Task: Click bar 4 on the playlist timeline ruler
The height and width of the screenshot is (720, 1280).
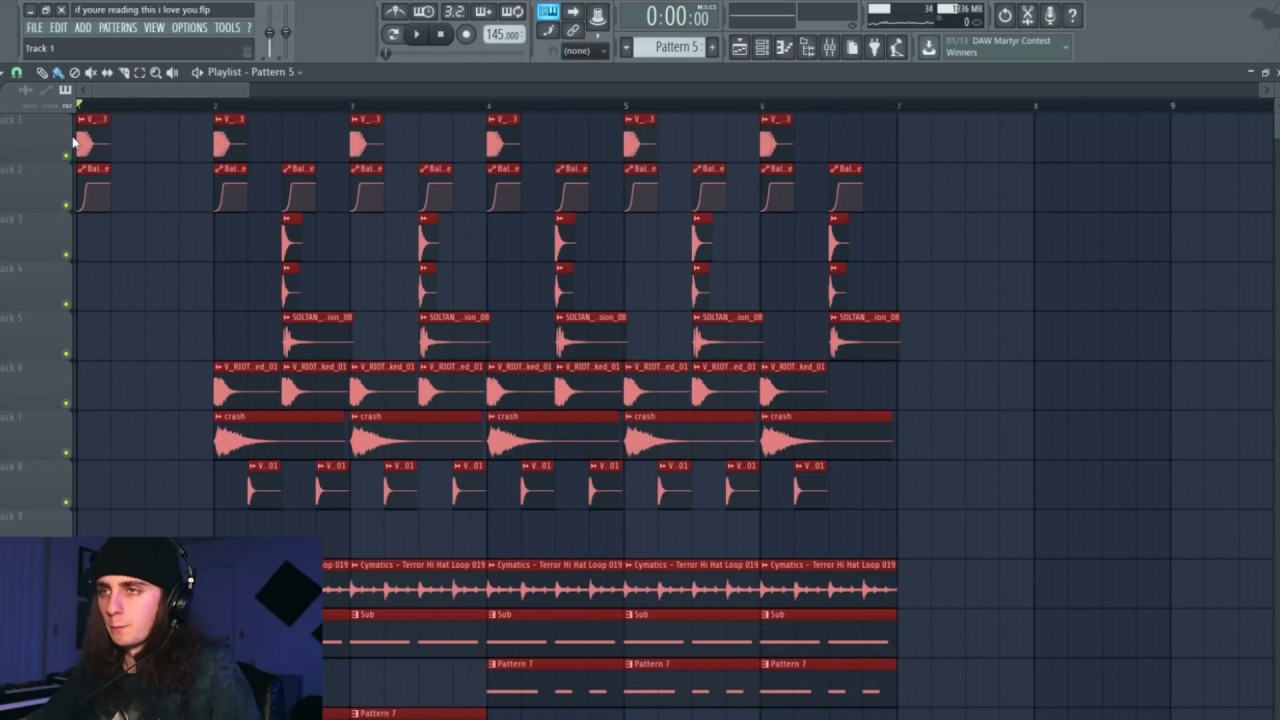Action: click(x=489, y=105)
